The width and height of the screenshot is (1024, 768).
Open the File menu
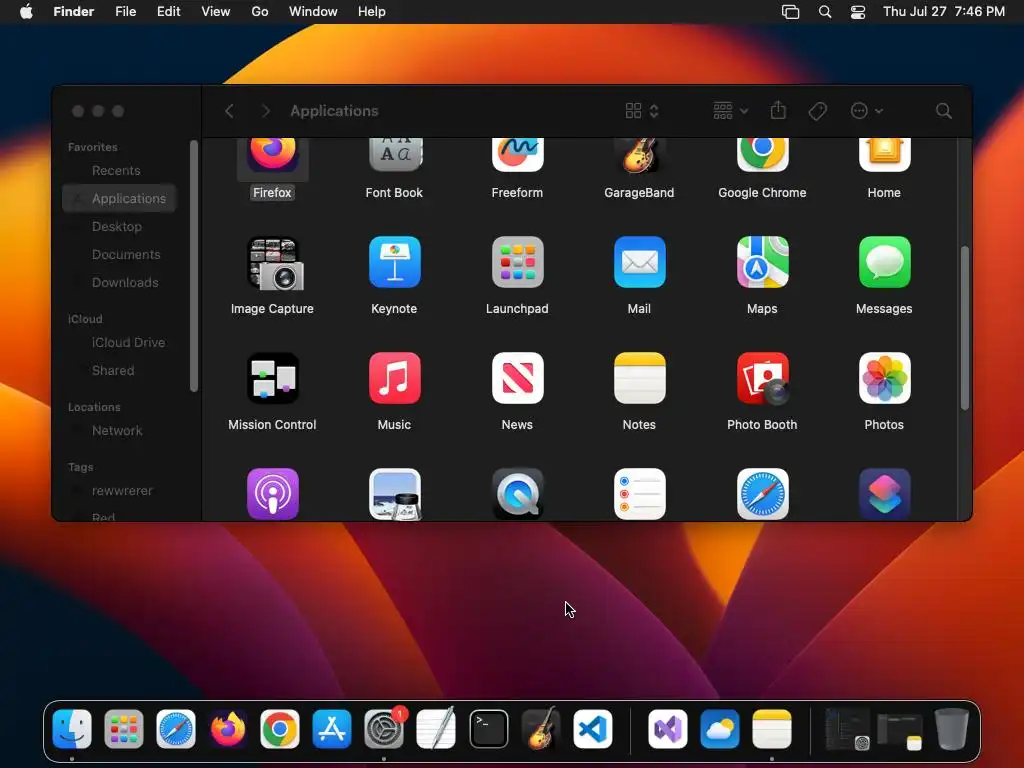coord(125,12)
